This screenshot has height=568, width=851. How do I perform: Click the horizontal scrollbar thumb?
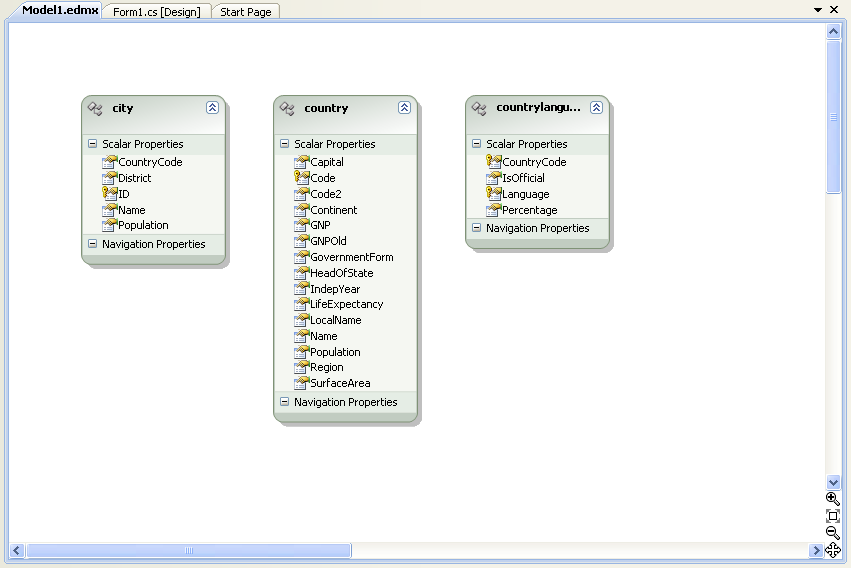tap(188, 550)
